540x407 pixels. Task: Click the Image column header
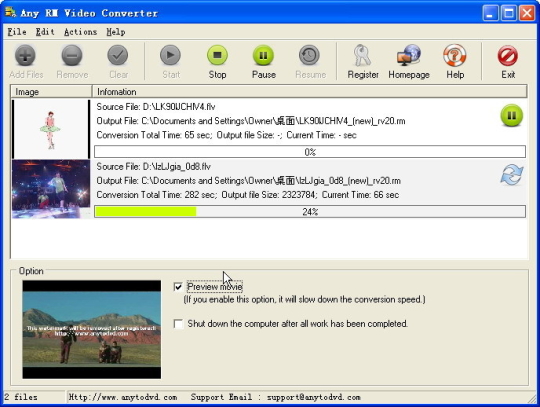pos(51,92)
